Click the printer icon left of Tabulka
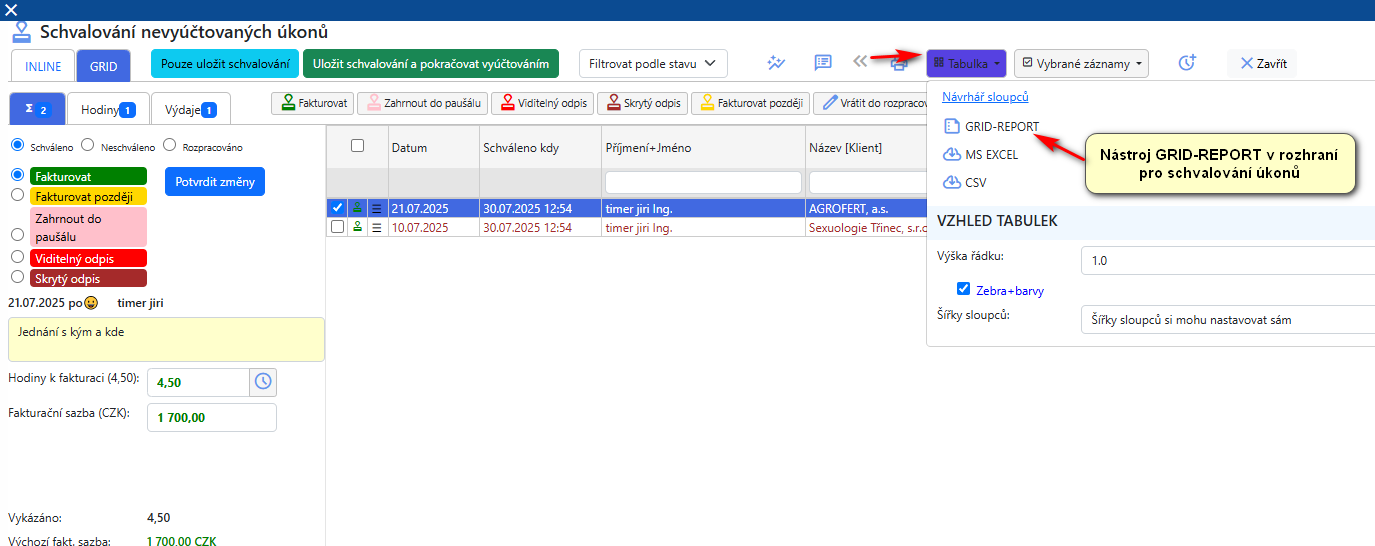Viewport: 1375px width, 546px height. pos(899,64)
